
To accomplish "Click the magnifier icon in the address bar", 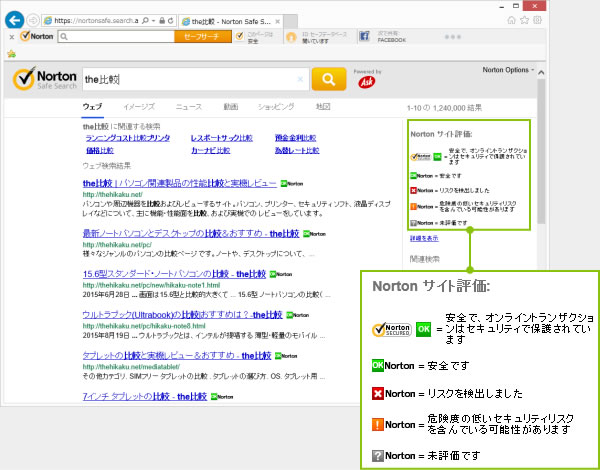I will pos(145,21).
